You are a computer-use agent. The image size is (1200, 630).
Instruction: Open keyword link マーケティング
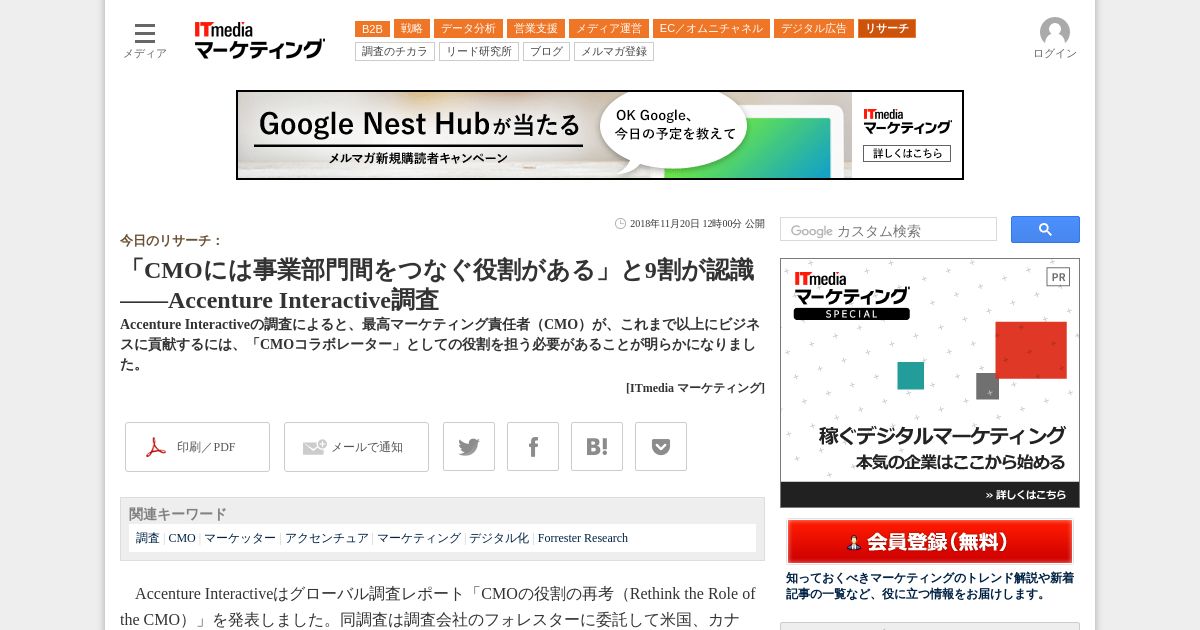click(419, 538)
